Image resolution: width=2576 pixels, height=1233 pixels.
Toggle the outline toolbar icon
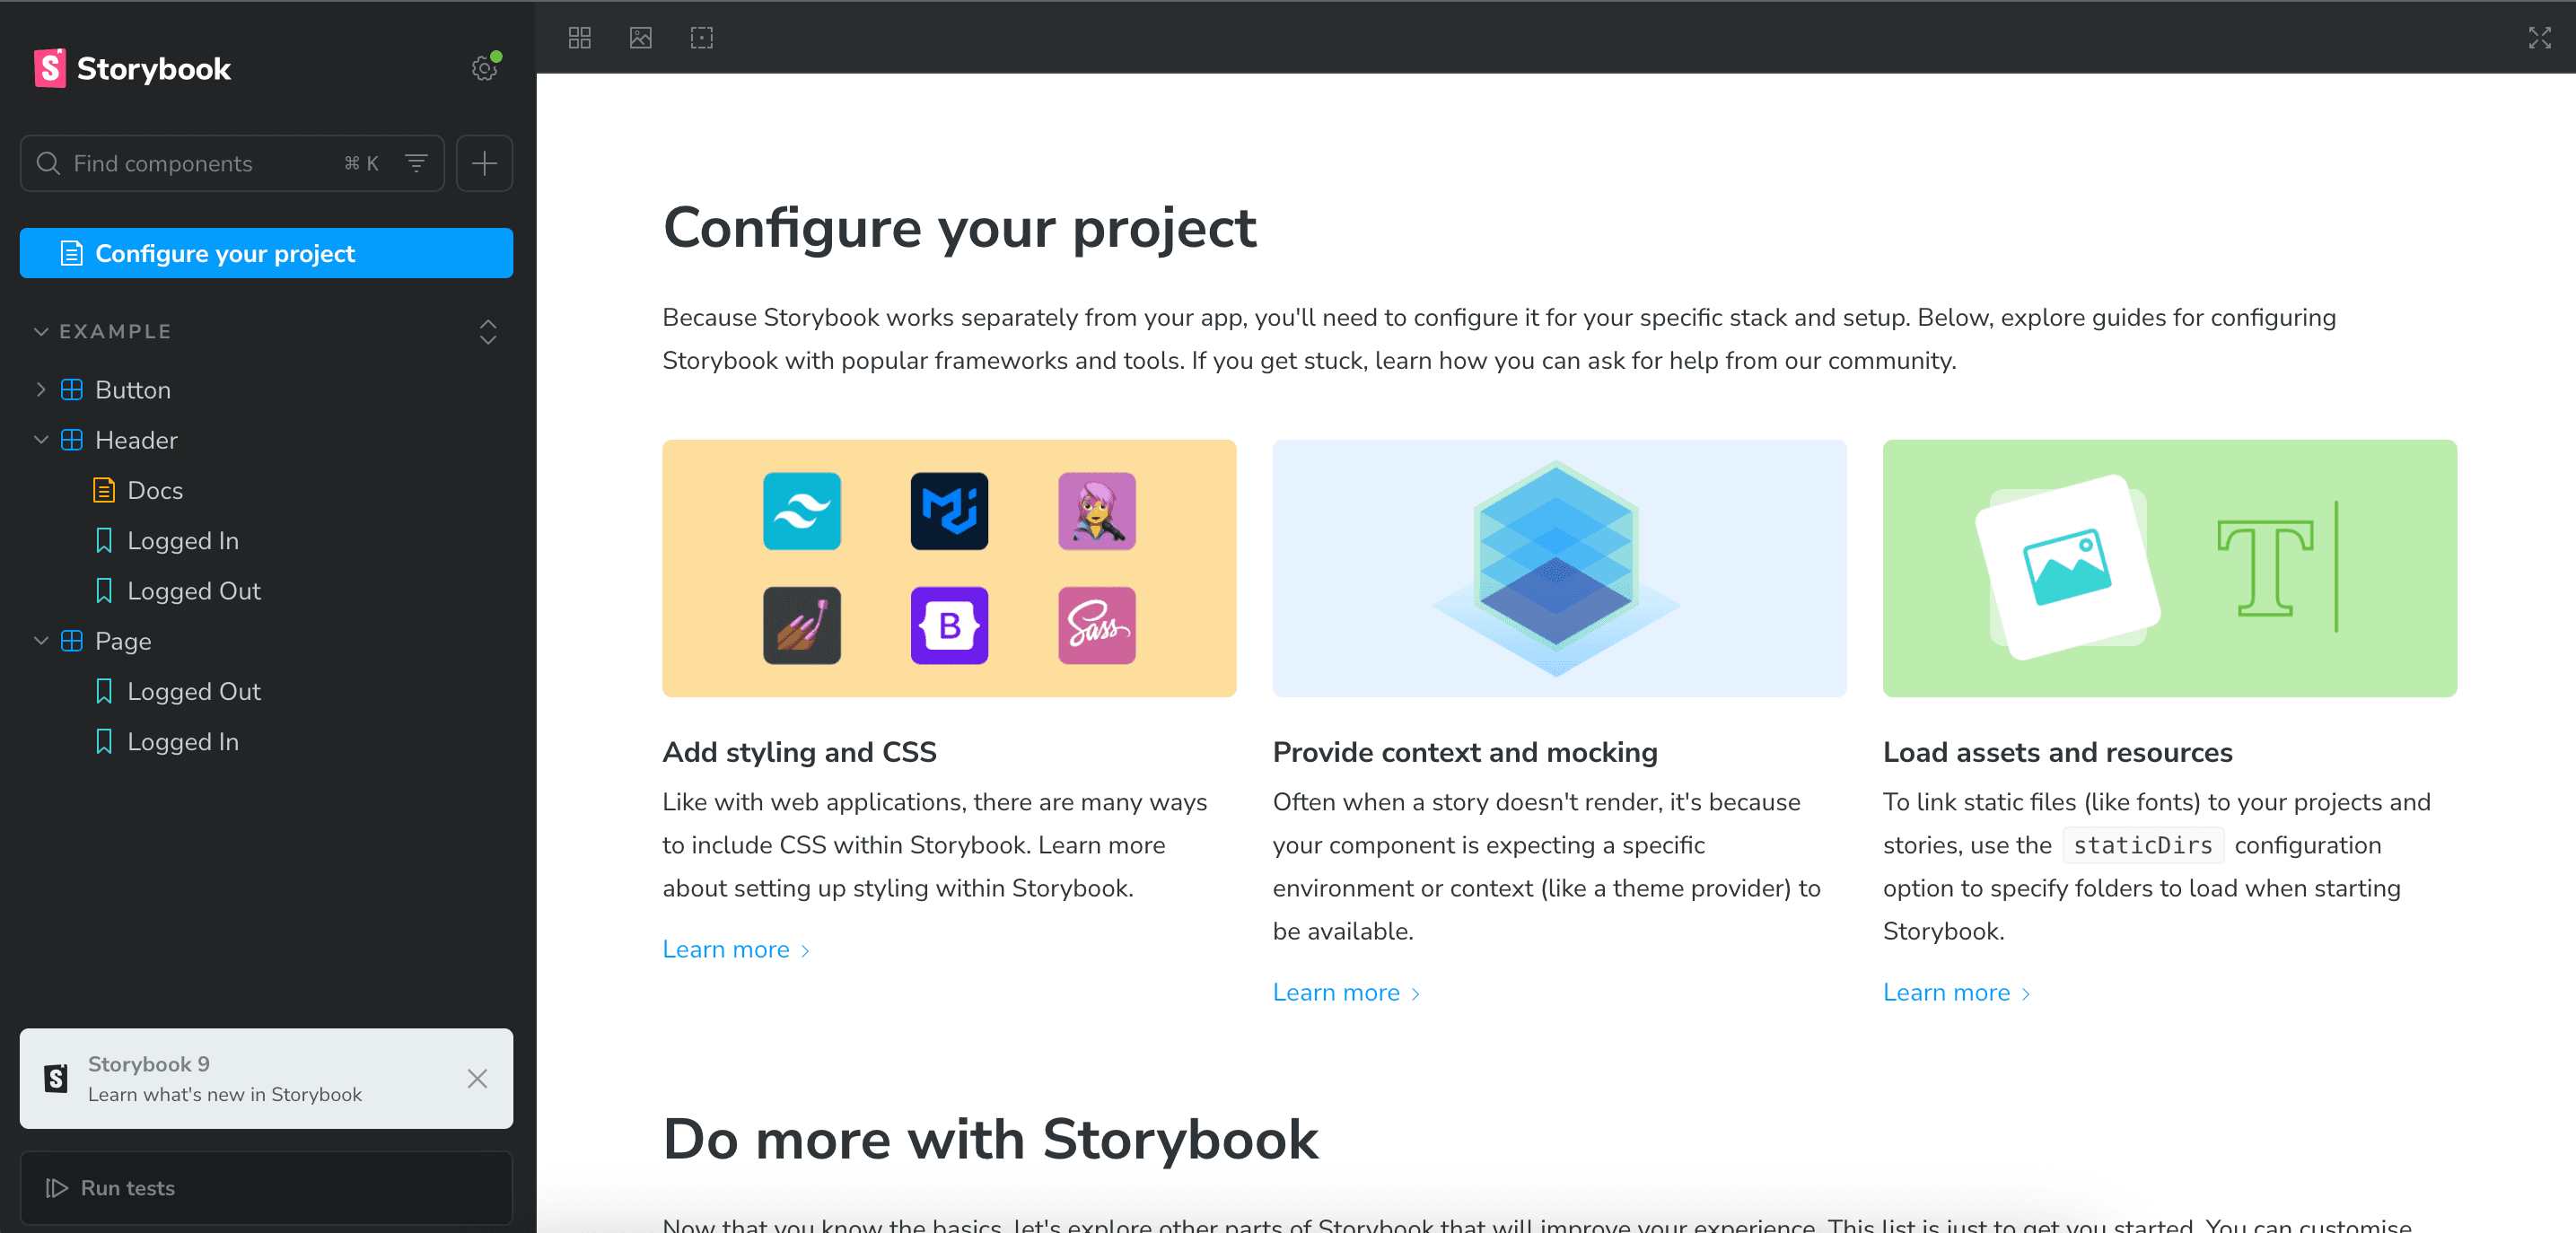(x=702, y=38)
